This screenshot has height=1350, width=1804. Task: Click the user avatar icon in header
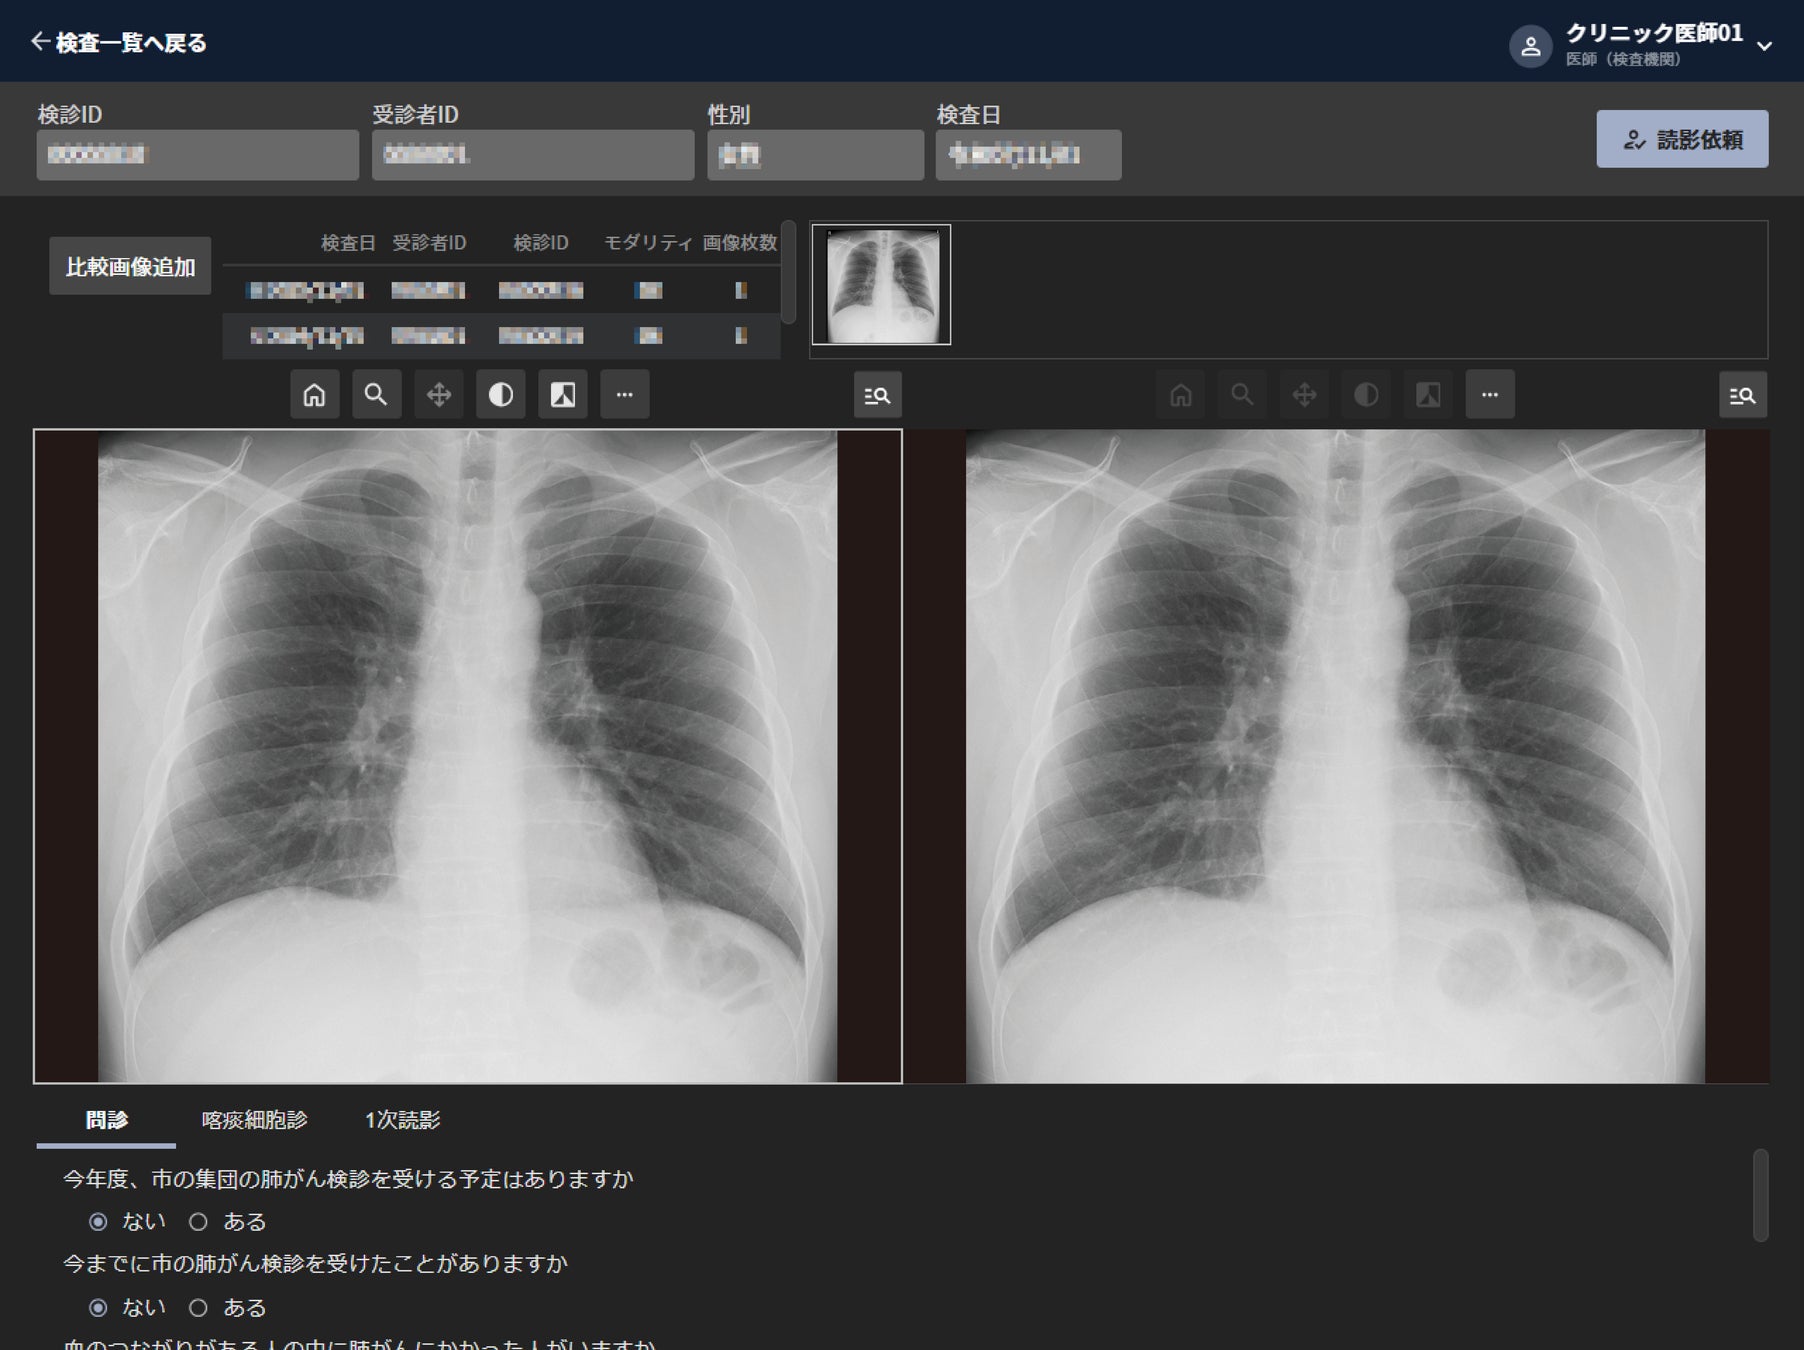(x=1530, y=46)
